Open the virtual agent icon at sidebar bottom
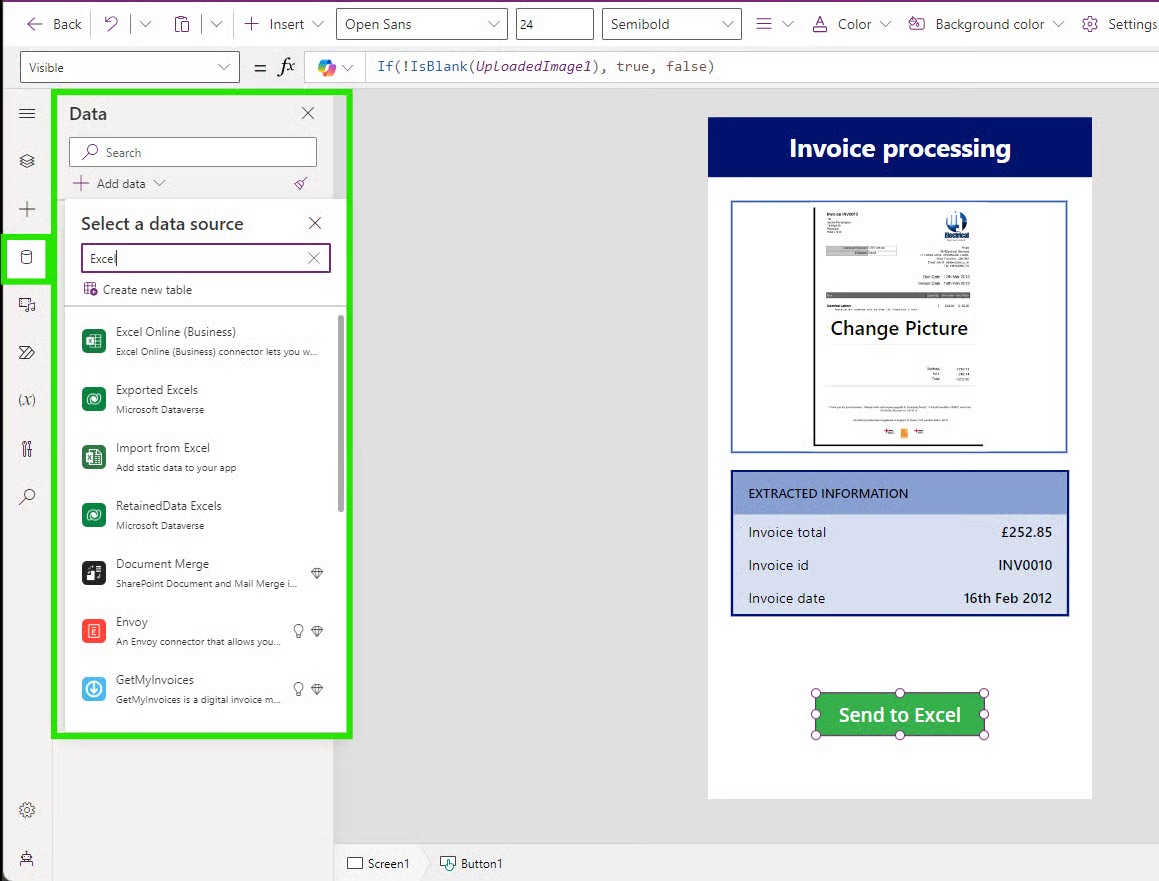The height and width of the screenshot is (881, 1159). (27, 858)
